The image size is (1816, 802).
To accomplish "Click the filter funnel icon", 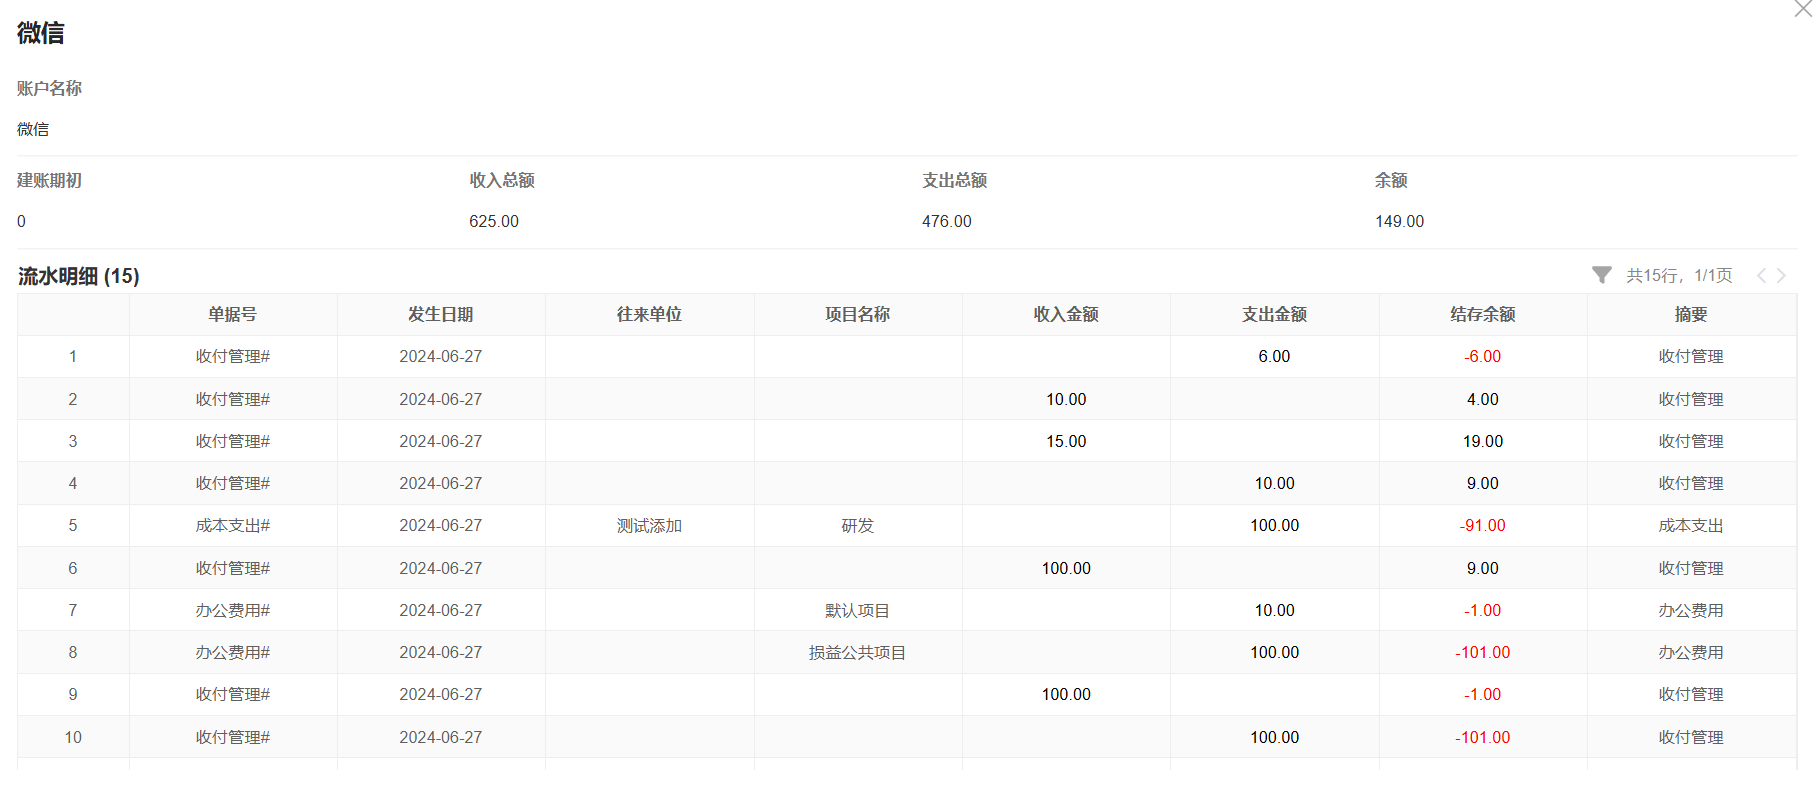I will [1601, 275].
